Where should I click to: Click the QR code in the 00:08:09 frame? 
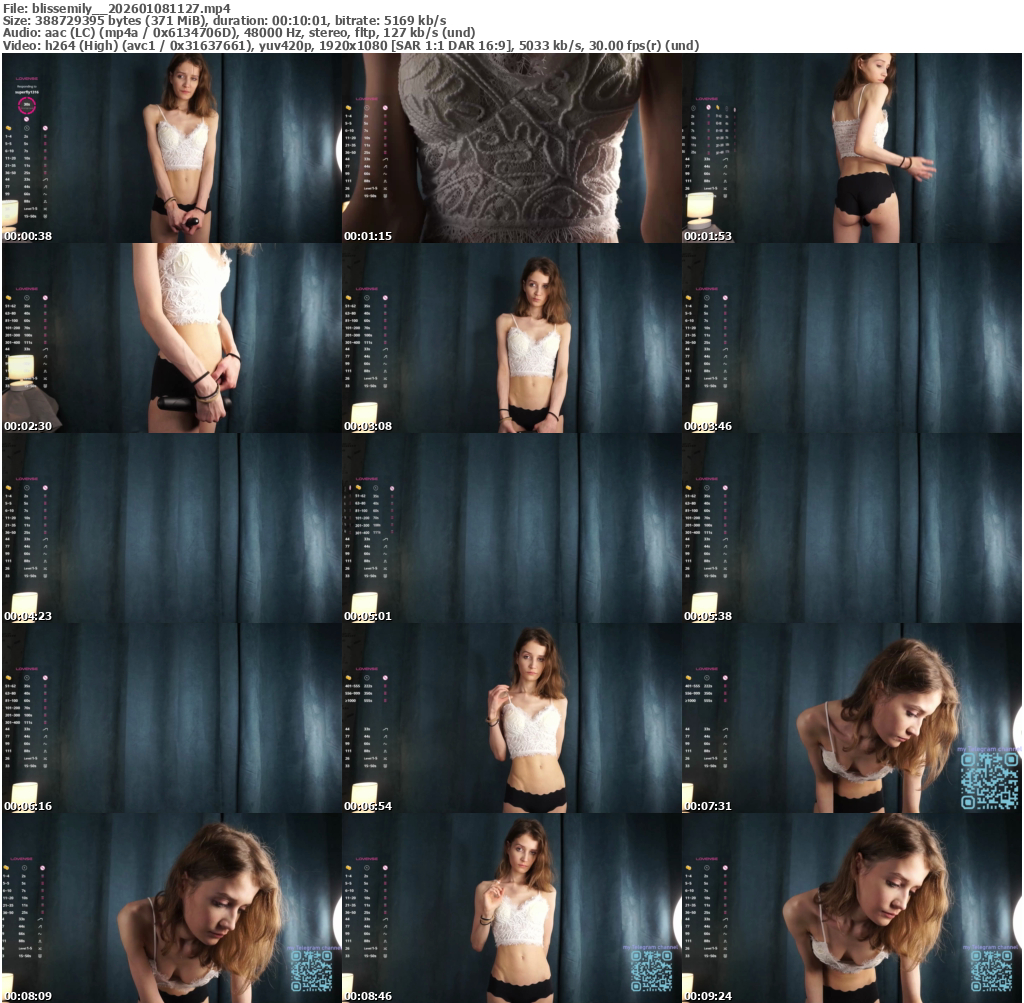[310, 970]
